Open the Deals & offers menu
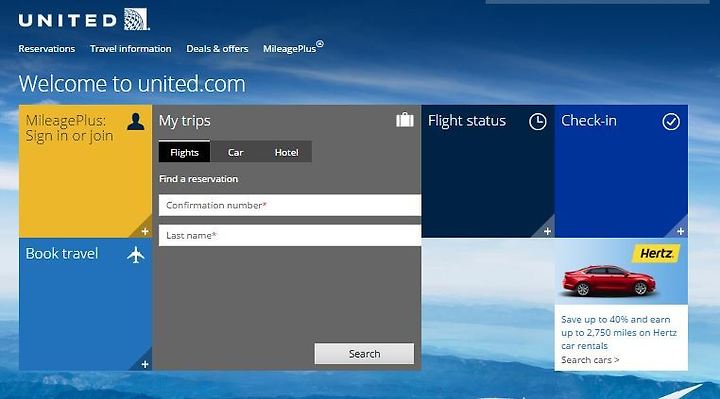 pos(217,49)
